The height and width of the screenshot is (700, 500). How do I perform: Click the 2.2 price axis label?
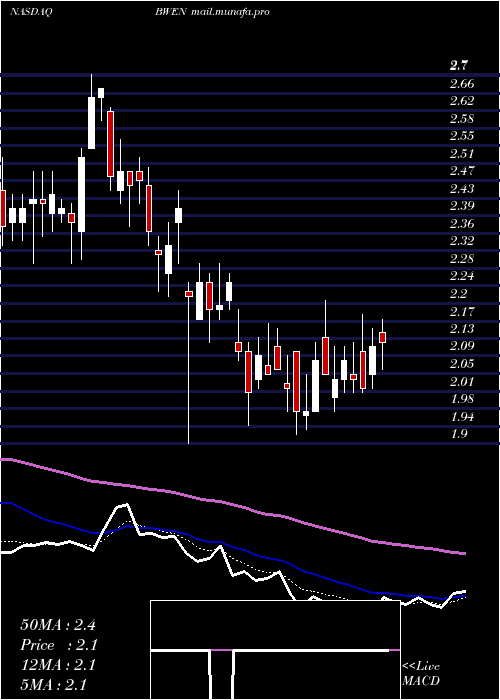(x=458, y=293)
